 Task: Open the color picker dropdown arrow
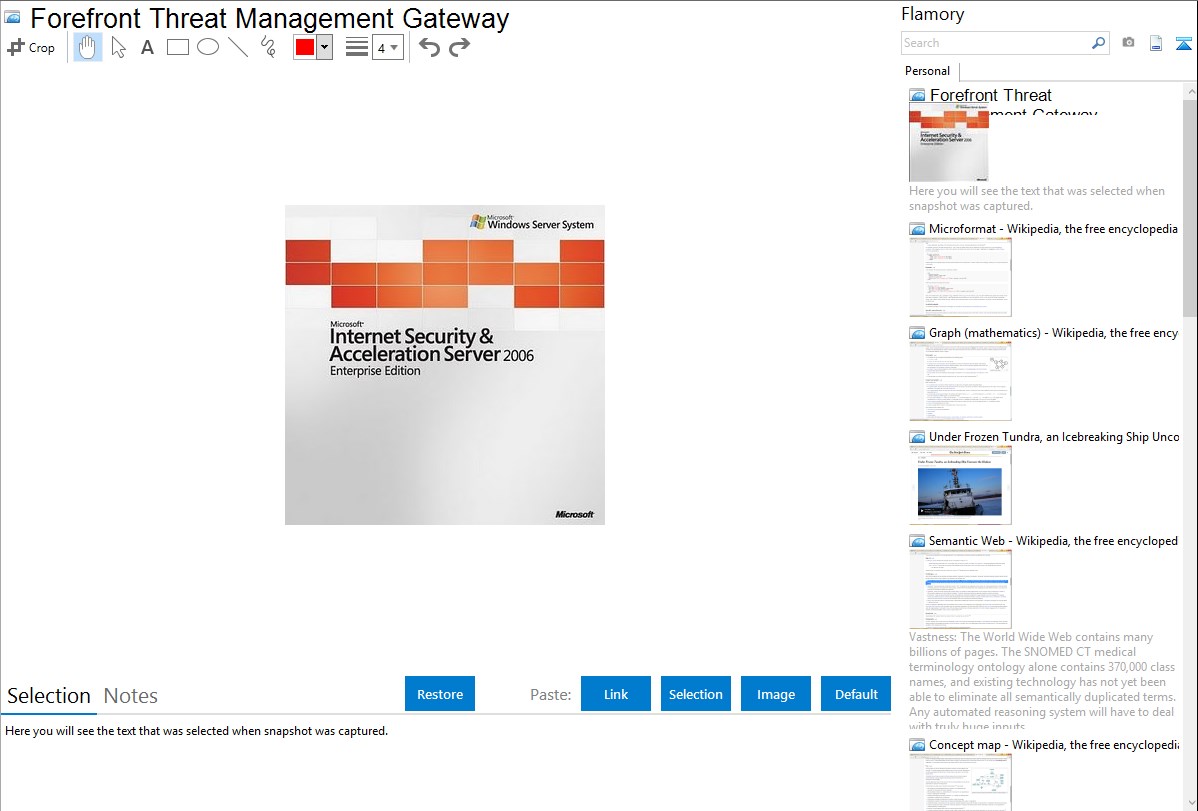325,47
